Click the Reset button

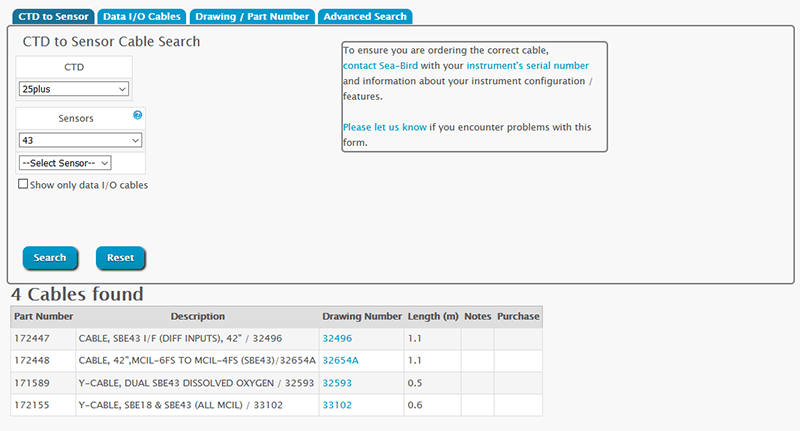(120, 258)
